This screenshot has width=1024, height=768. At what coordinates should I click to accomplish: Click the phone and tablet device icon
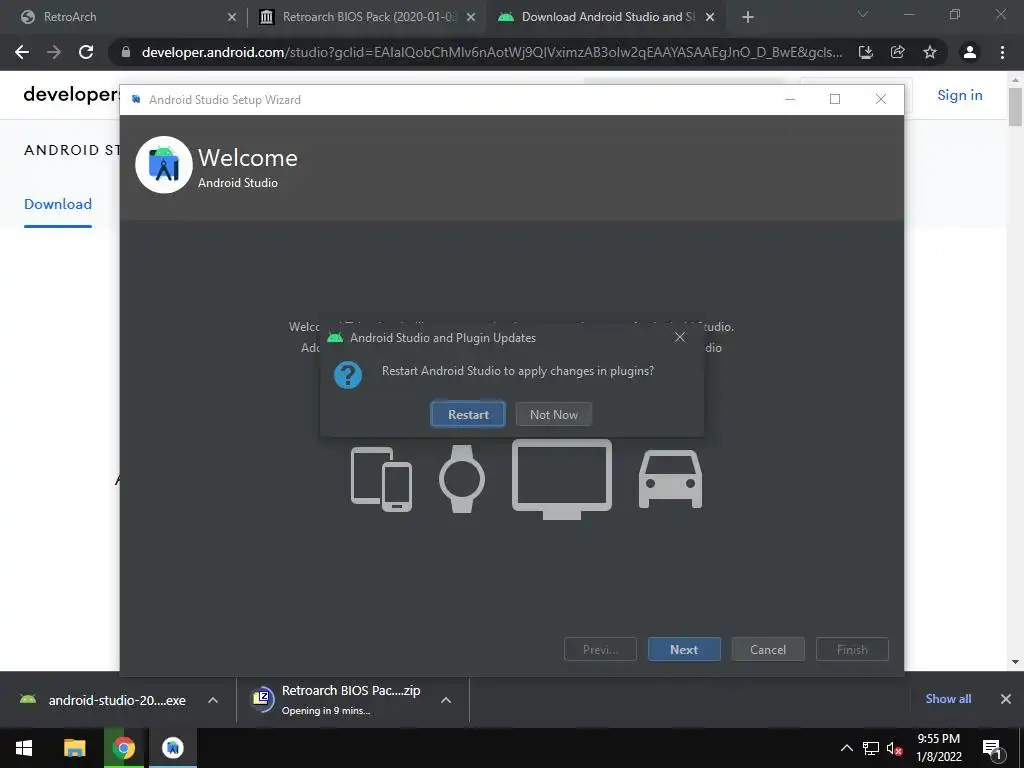tap(381, 479)
